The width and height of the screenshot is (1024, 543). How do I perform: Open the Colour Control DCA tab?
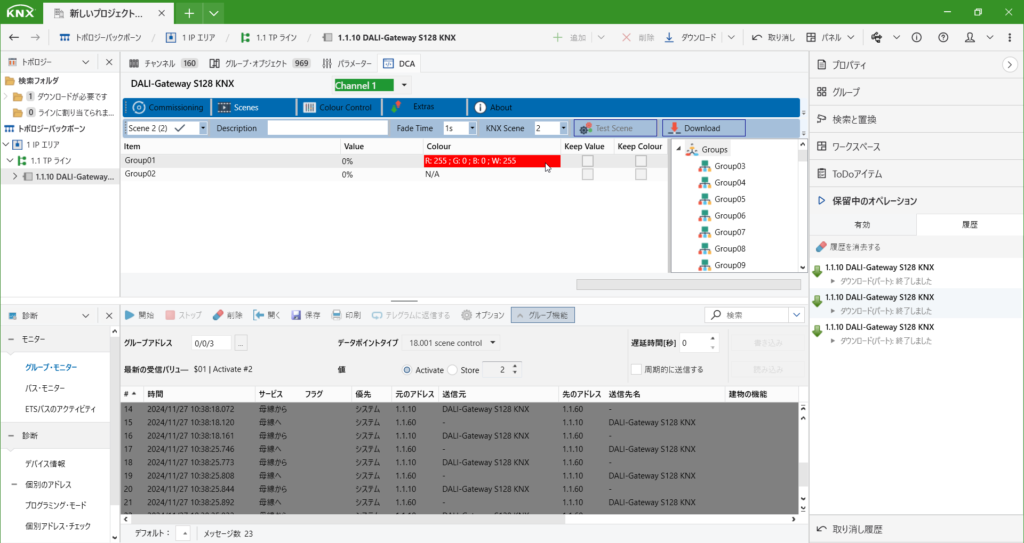pyautogui.click(x=338, y=107)
